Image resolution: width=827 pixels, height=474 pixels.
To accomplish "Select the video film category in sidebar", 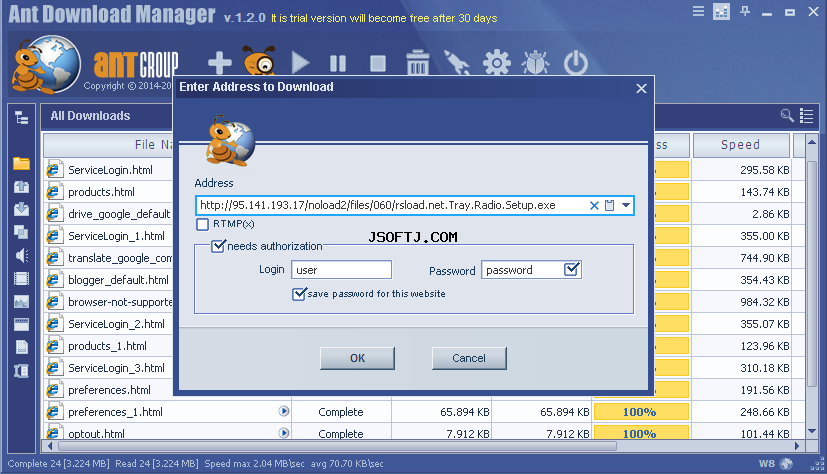I will click(22, 278).
